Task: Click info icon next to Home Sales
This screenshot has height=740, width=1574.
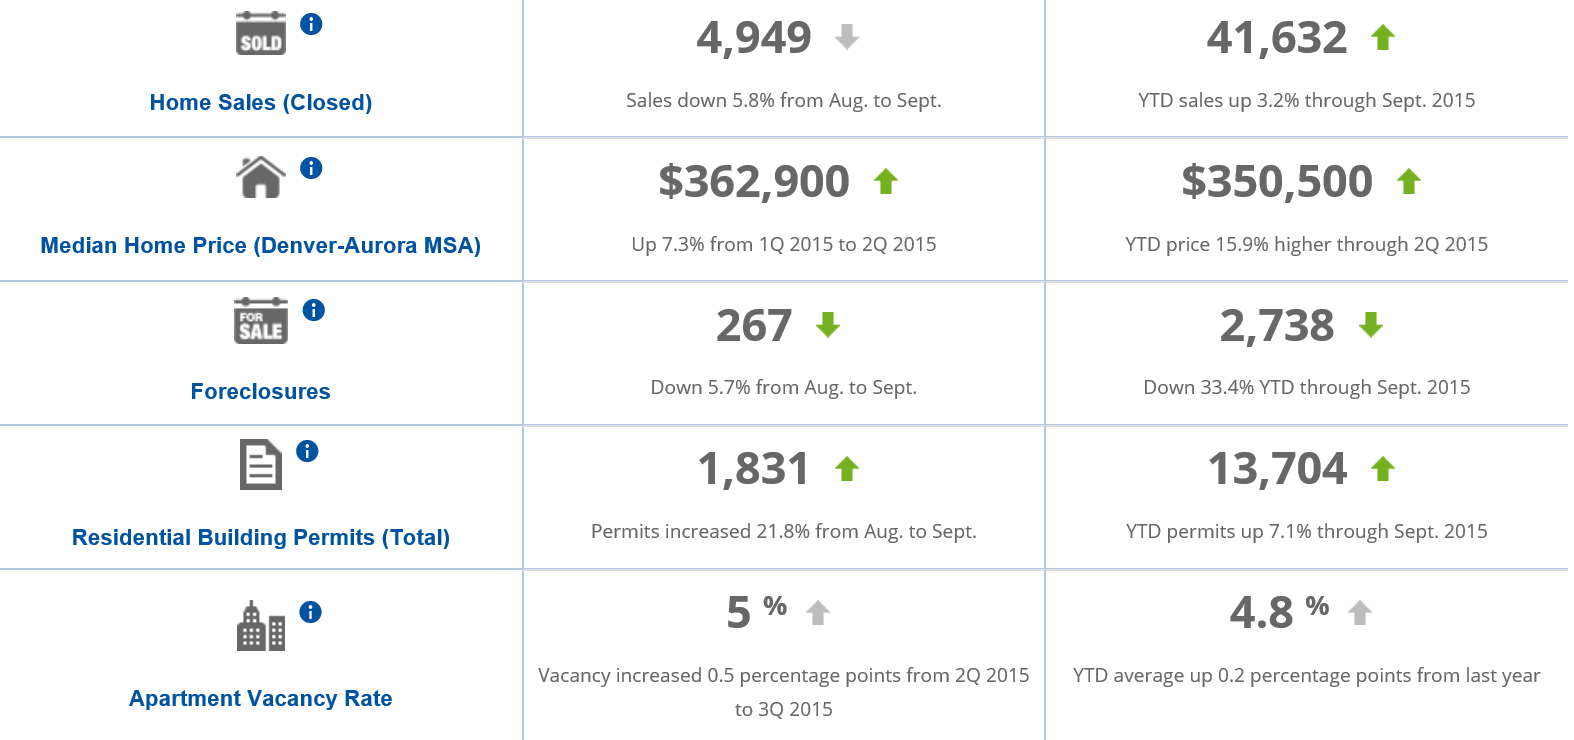Action: click(x=311, y=24)
